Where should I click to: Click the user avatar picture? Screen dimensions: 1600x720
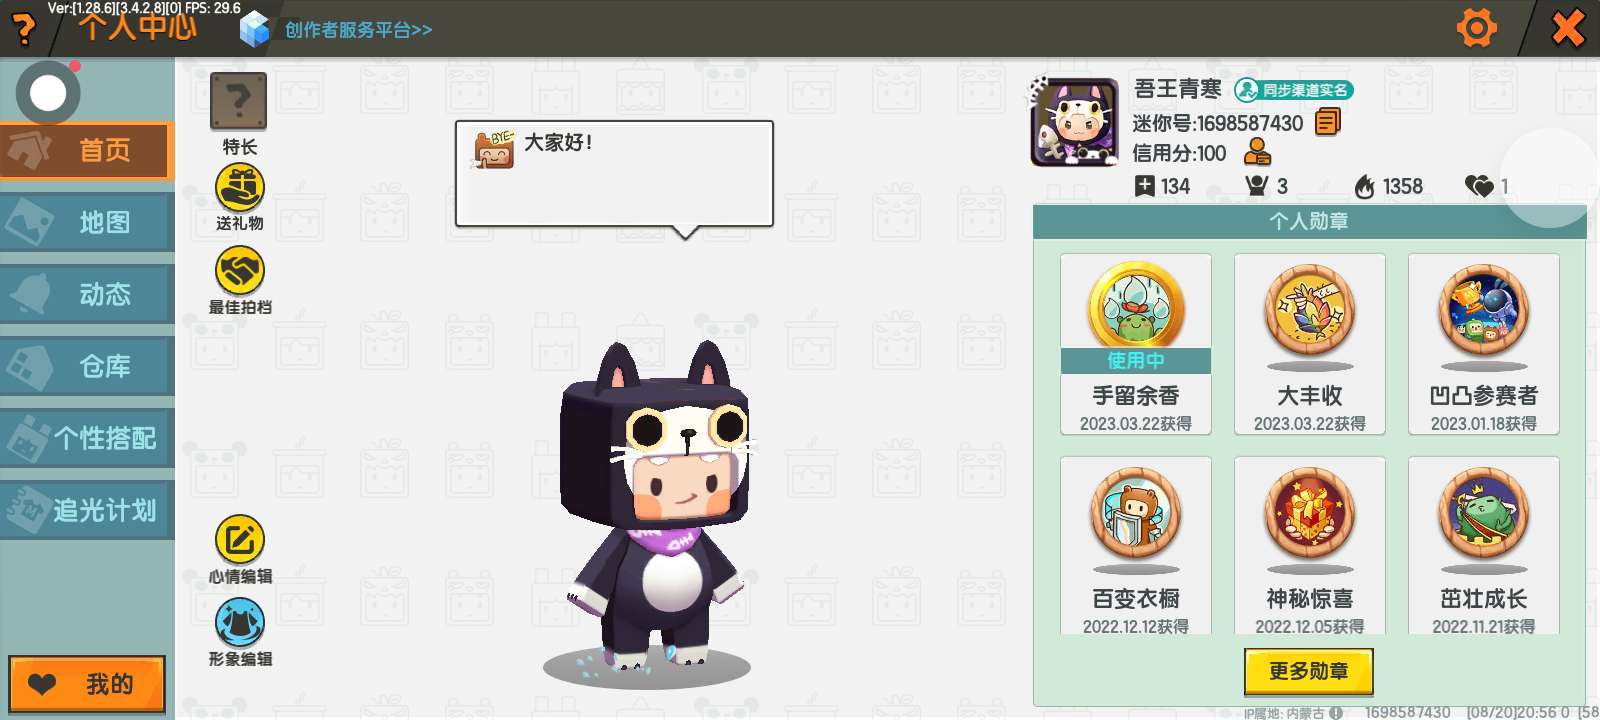[x=1075, y=122]
